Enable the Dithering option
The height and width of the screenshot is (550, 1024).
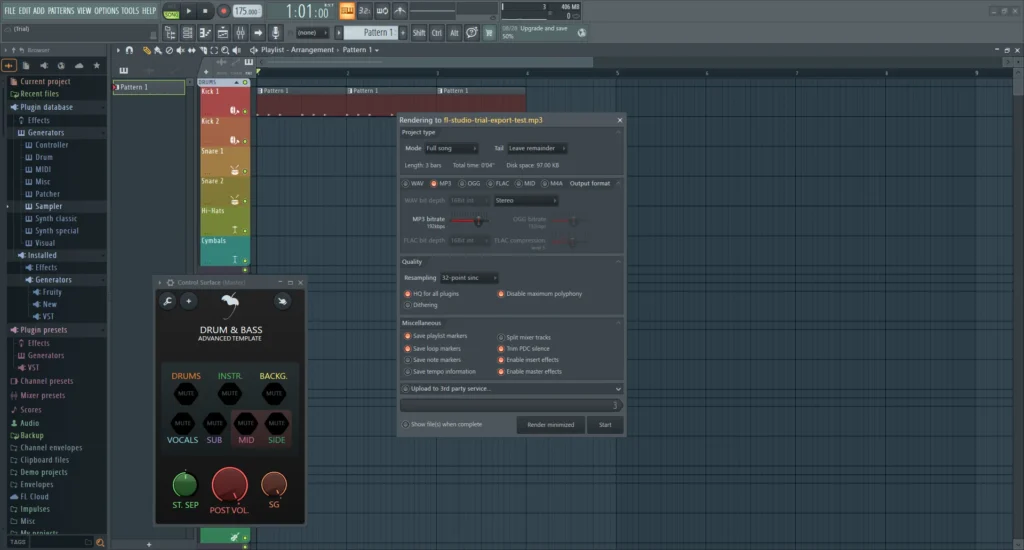[421, 305]
